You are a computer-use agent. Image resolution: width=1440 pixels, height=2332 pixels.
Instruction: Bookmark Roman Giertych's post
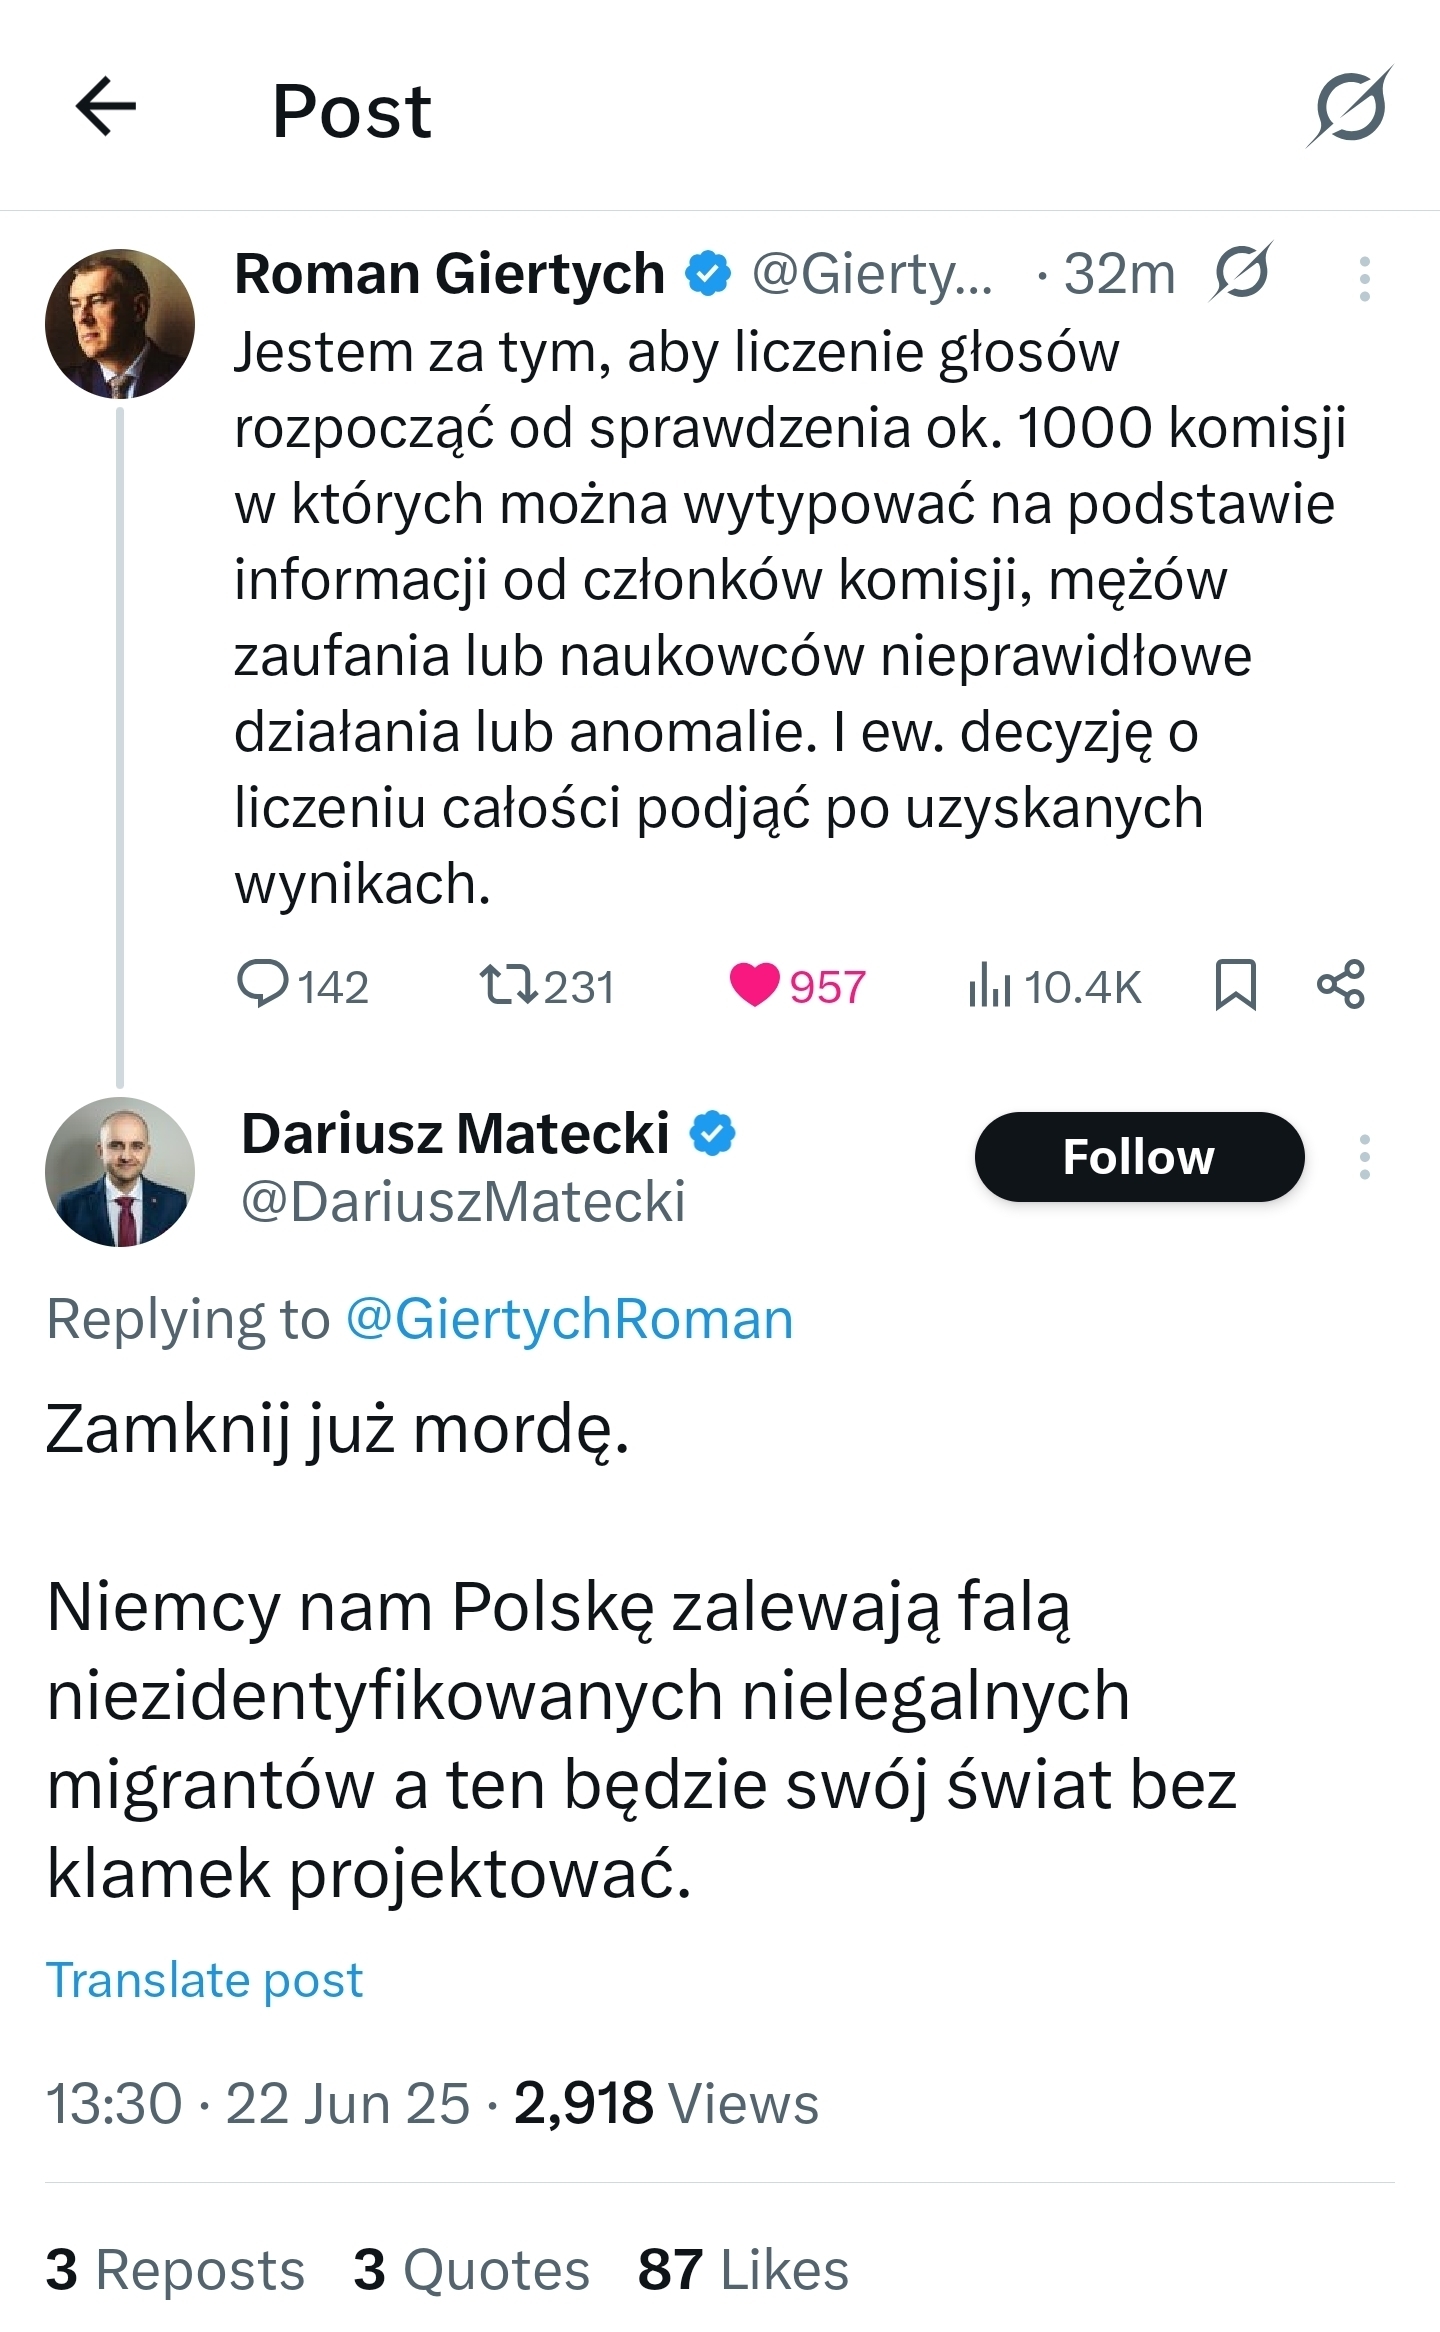(x=1235, y=984)
